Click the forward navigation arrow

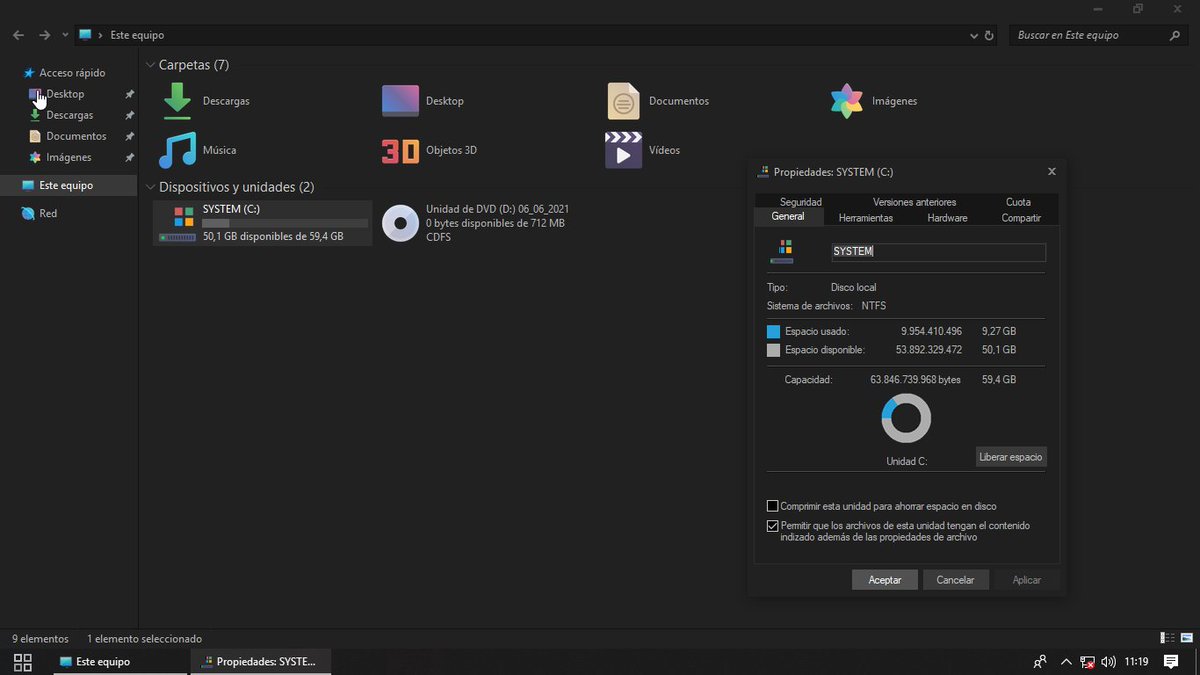[44, 35]
